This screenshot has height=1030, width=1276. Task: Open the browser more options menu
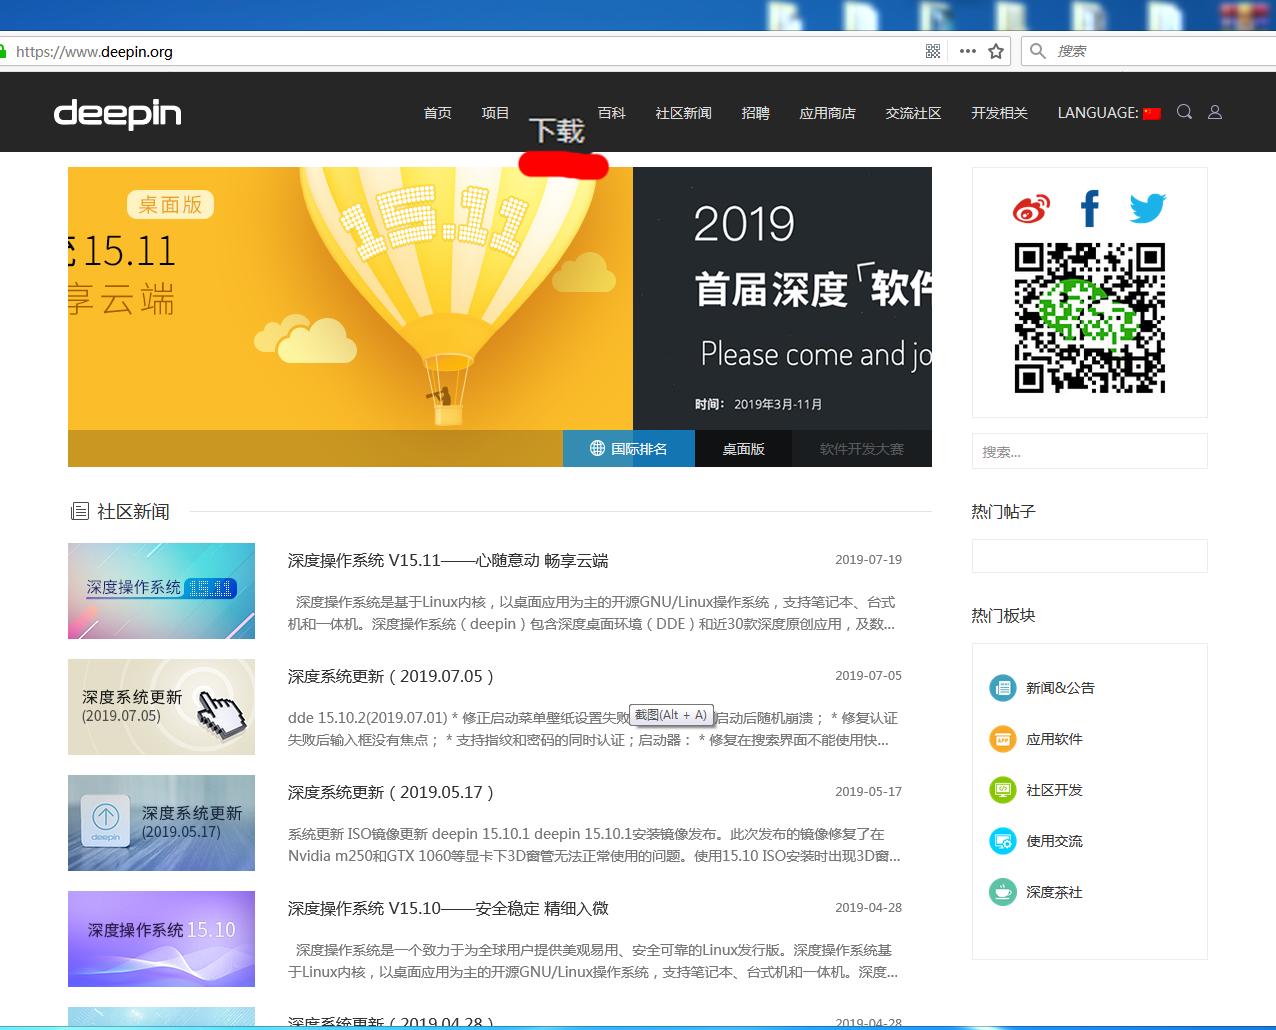pyautogui.click(x=966, y=51)
